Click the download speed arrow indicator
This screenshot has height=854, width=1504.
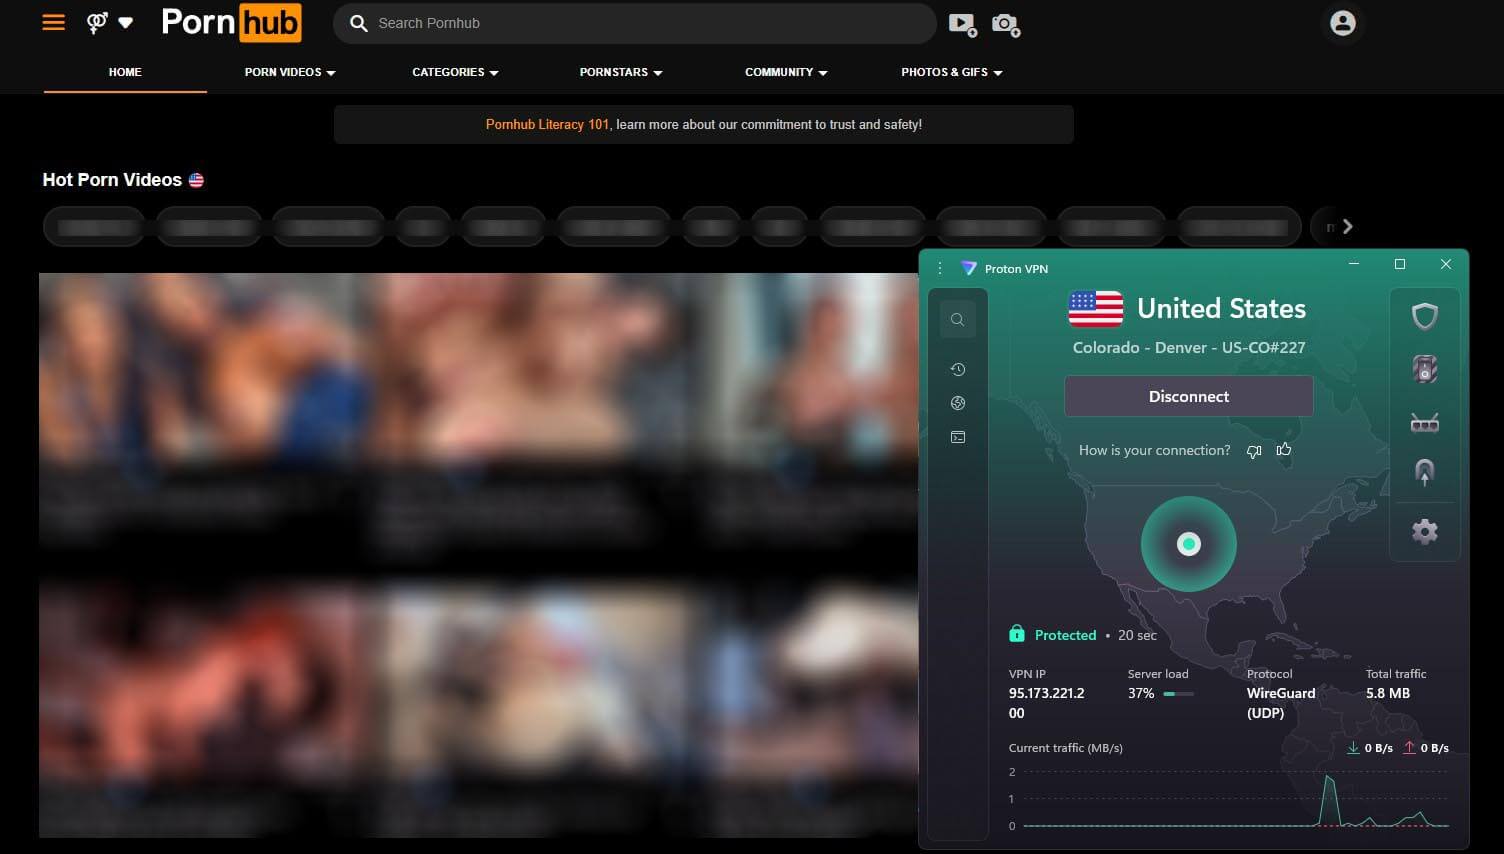tap(1352, 748)
